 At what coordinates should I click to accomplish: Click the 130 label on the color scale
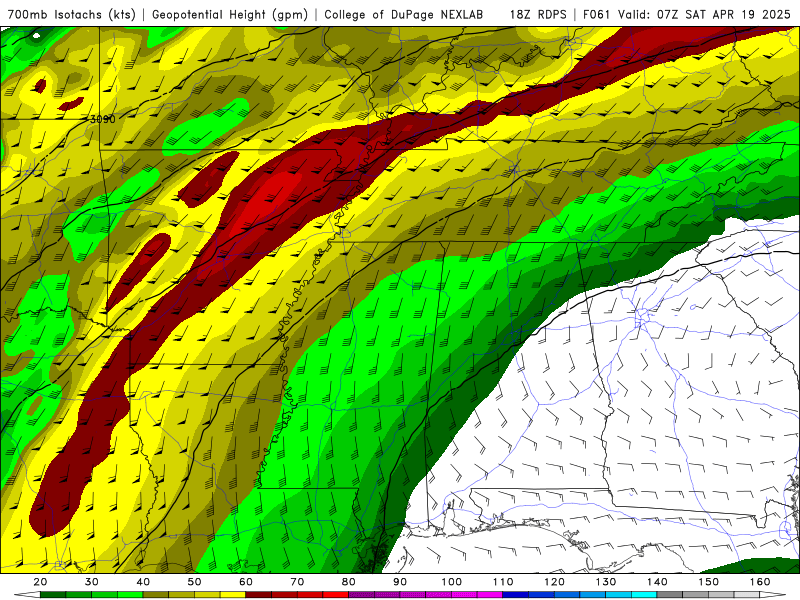[606, 582]
